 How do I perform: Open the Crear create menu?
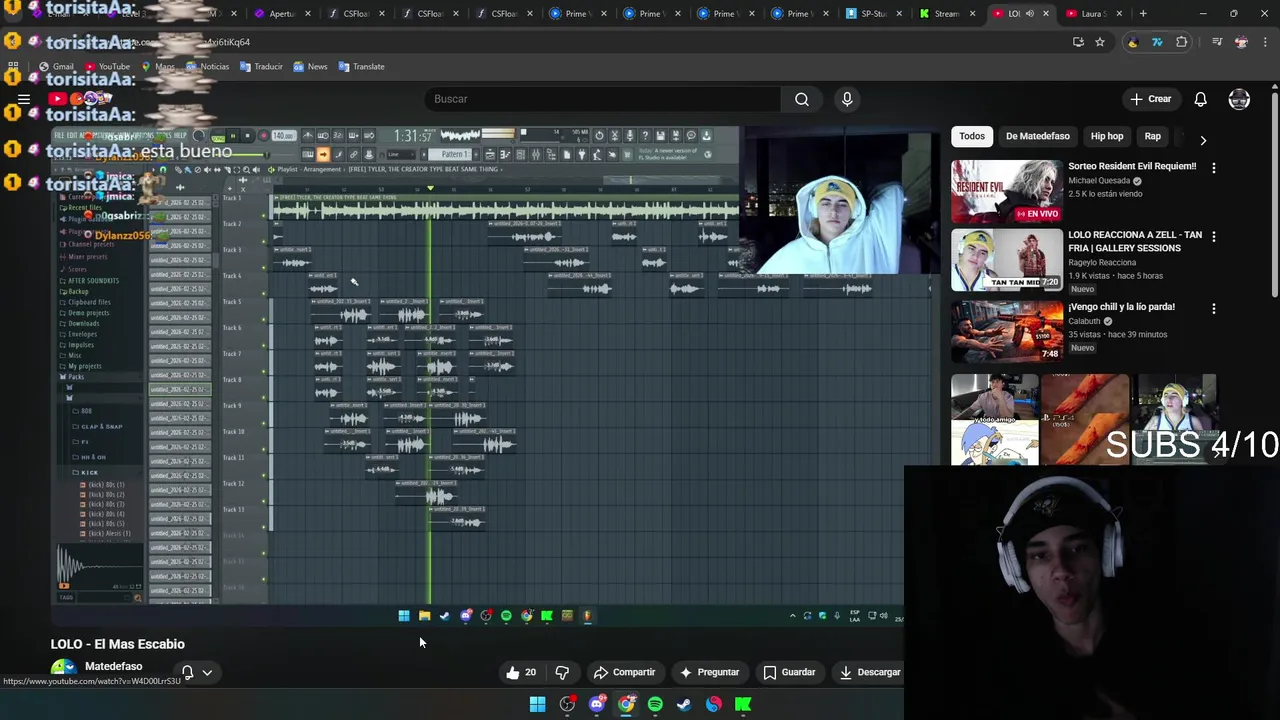1151,99
